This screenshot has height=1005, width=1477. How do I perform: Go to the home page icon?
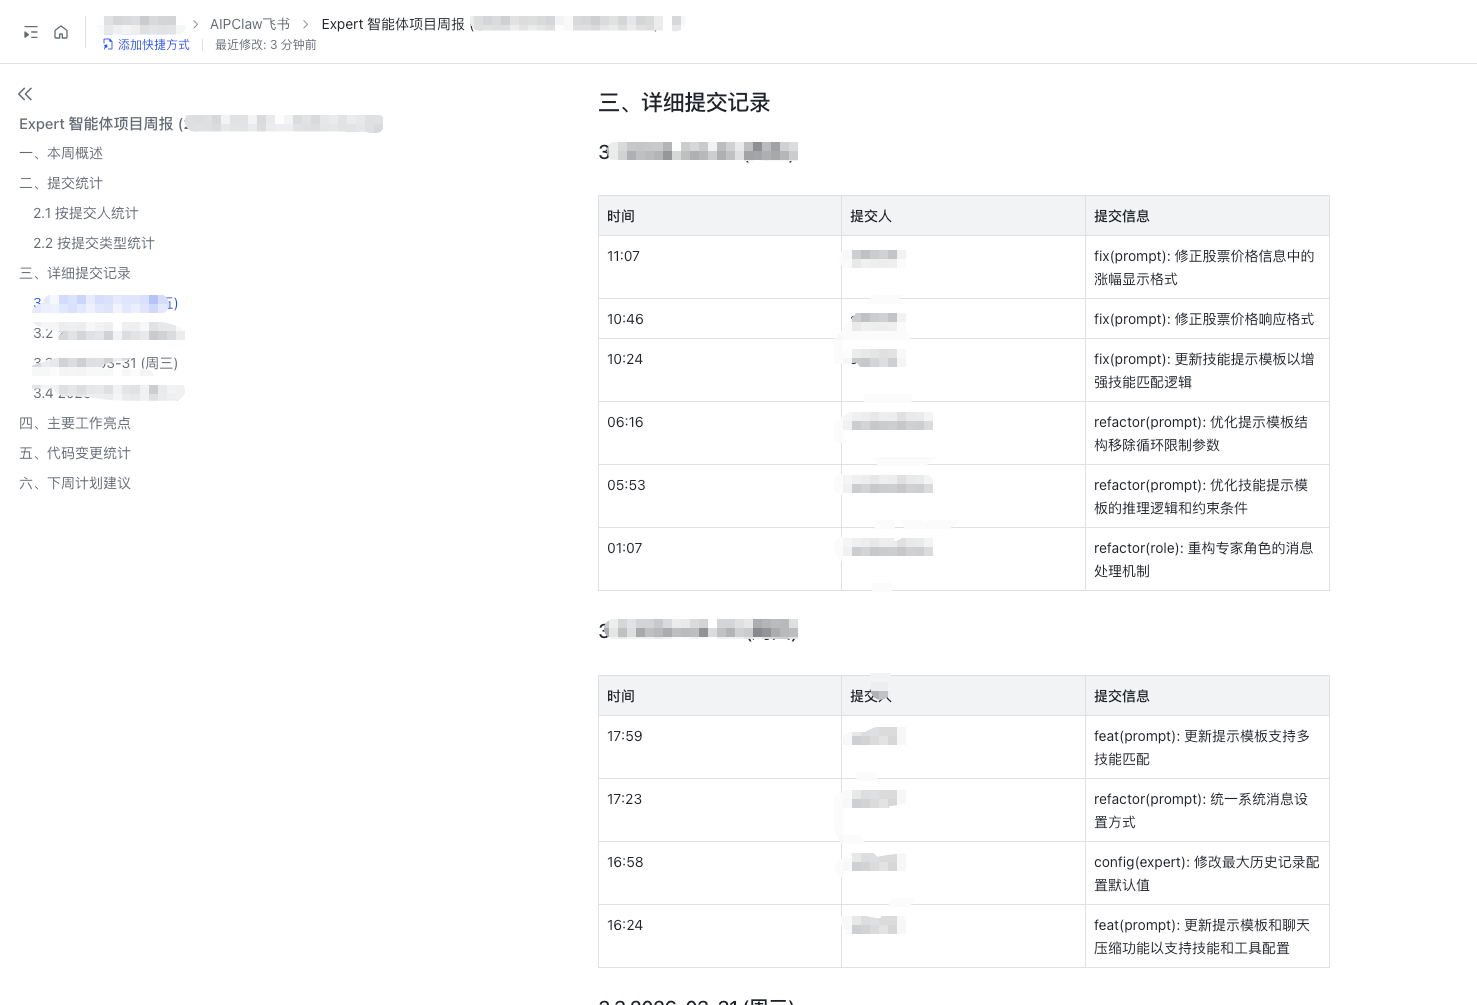61,33
